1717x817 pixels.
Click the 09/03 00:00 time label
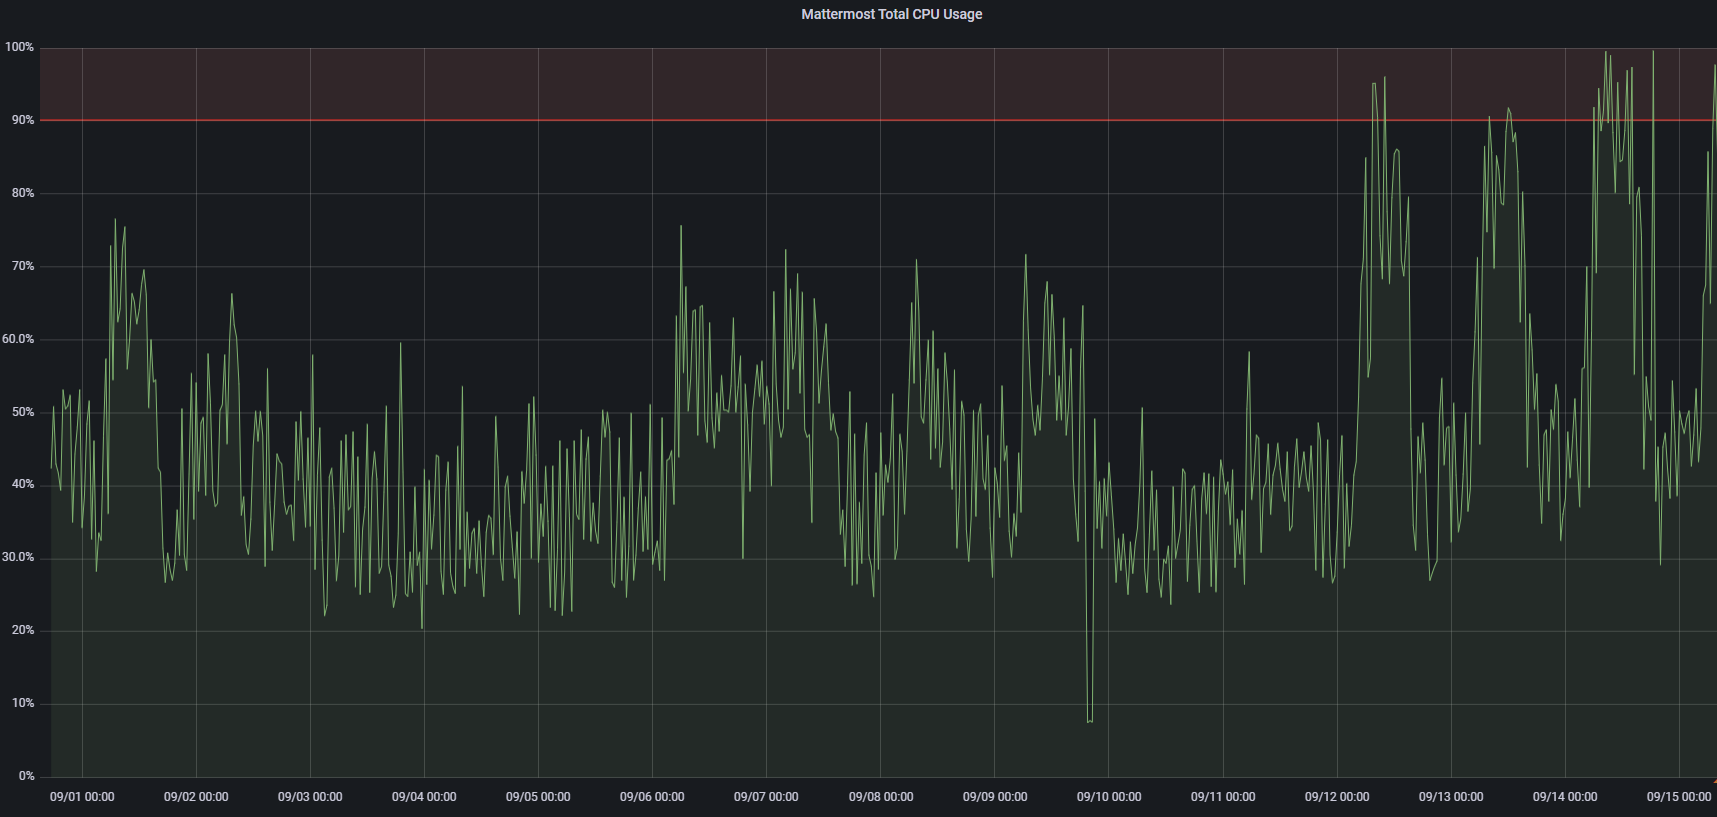click(x=310, y=797)
